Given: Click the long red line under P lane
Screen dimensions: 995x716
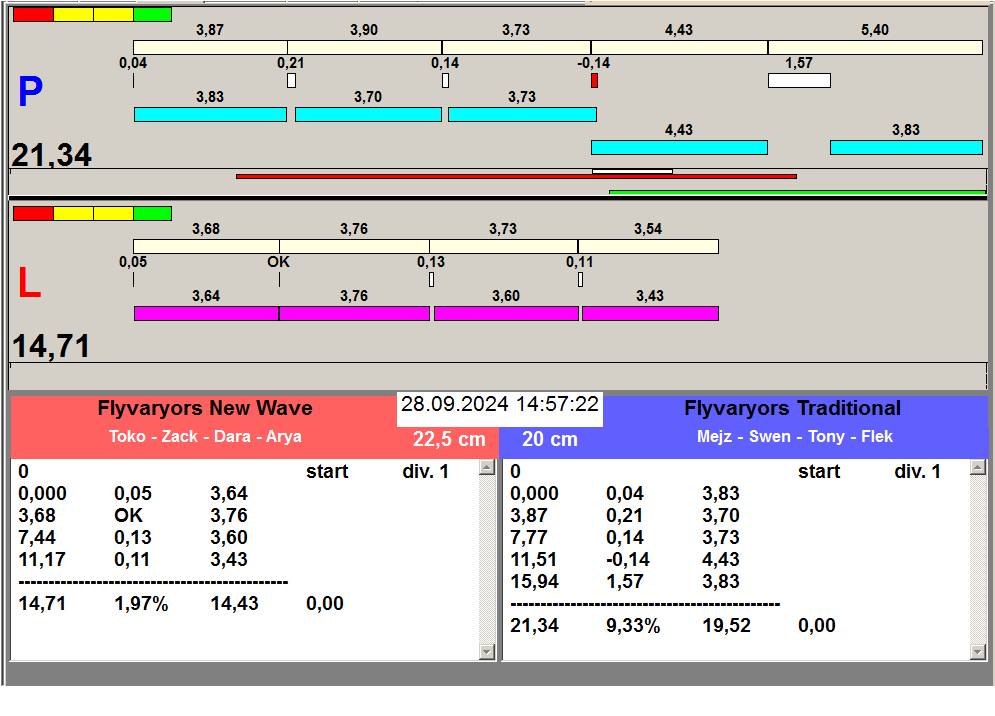Looking at the screenshot, I should [516, 176].
